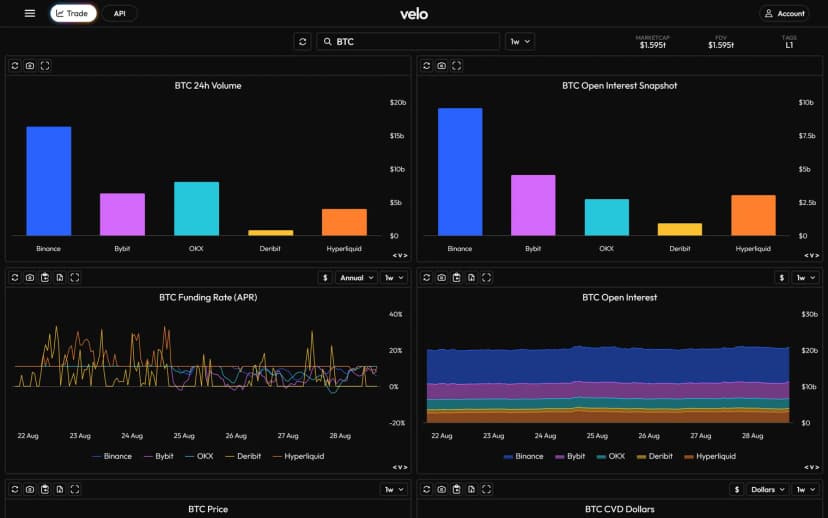Toggle Binance series in Open Interest legend
828x518 pixels.
pyautogui.click(x=523, y=456)
